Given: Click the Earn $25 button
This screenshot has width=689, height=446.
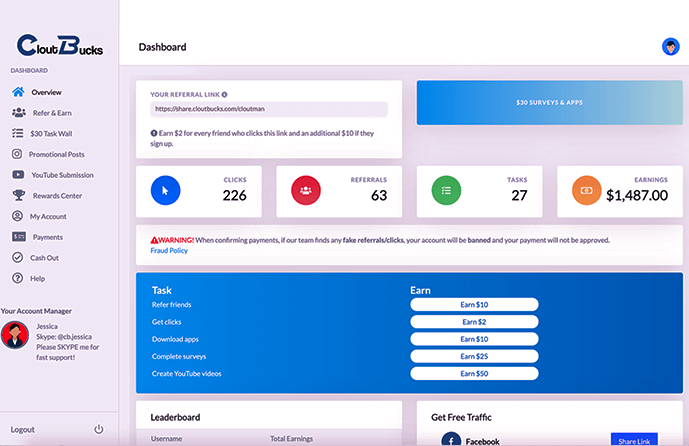Looking at the screenshot, I should (474, 356).
